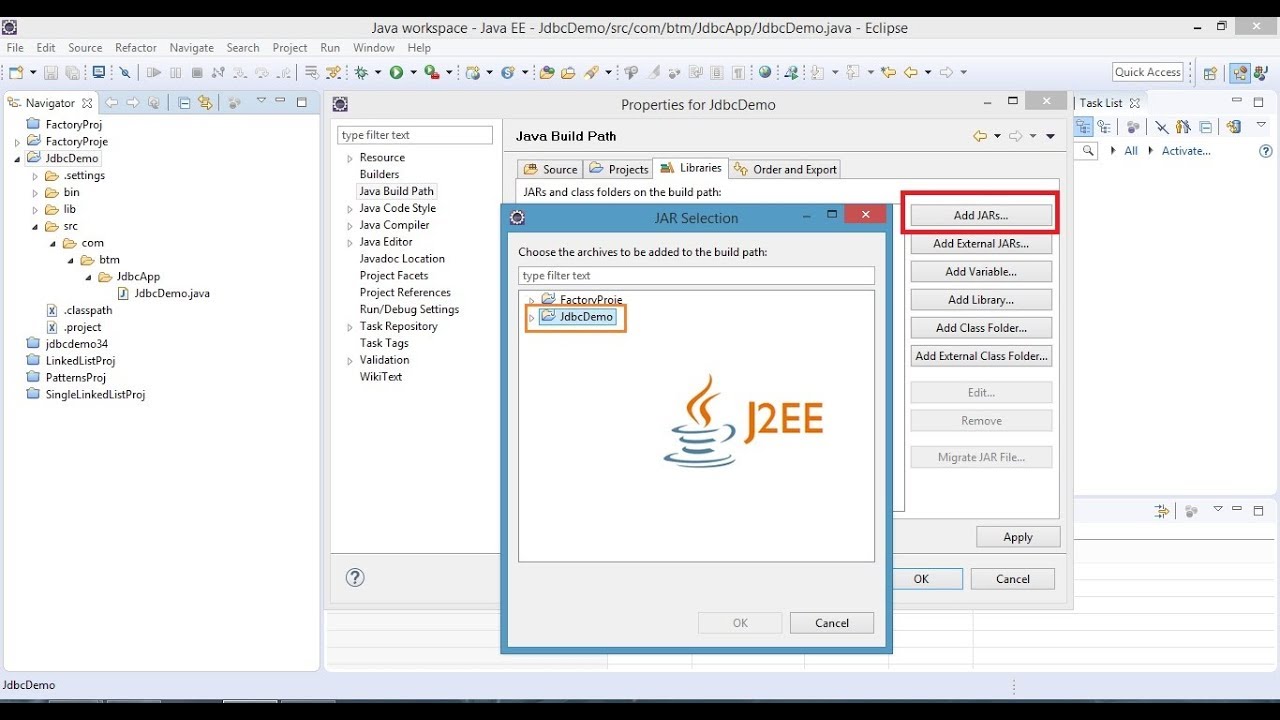Click the green Run icon

tap(396, 72)
